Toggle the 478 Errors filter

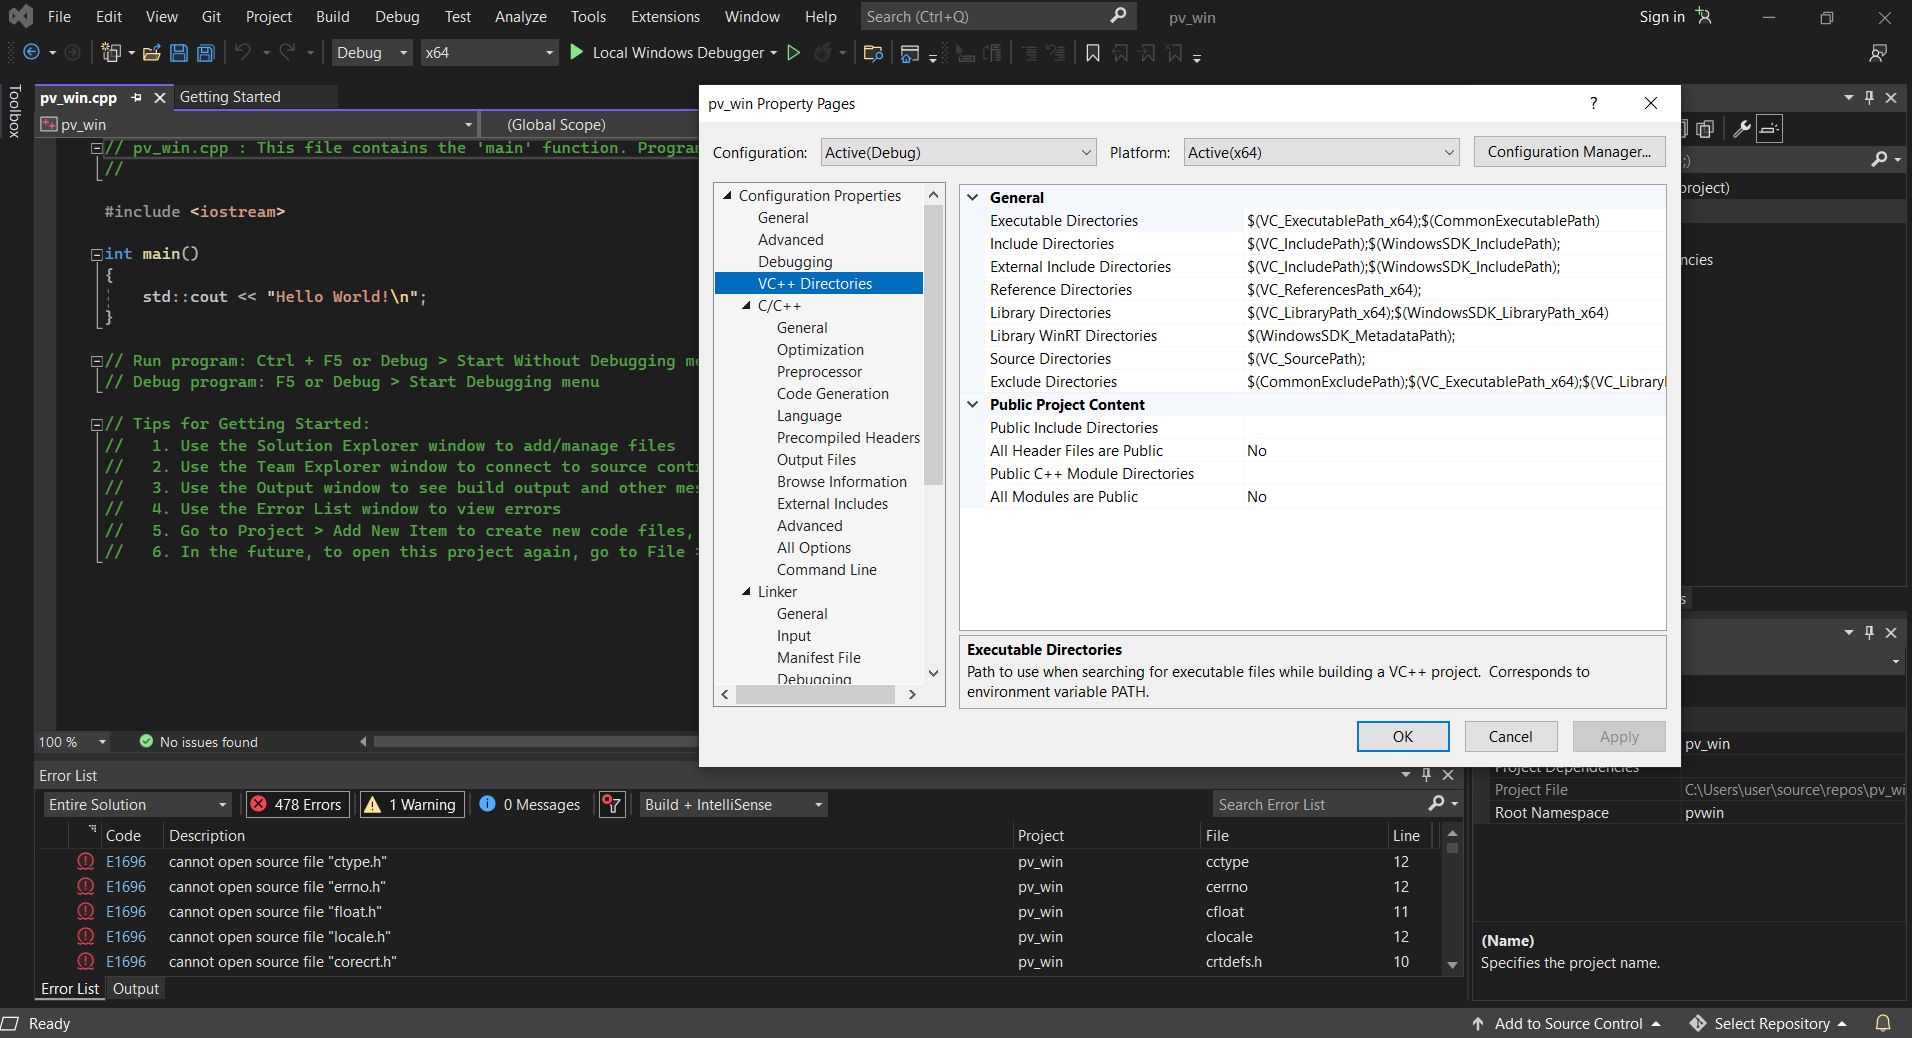pyautogui.click(x=297, y=805)
